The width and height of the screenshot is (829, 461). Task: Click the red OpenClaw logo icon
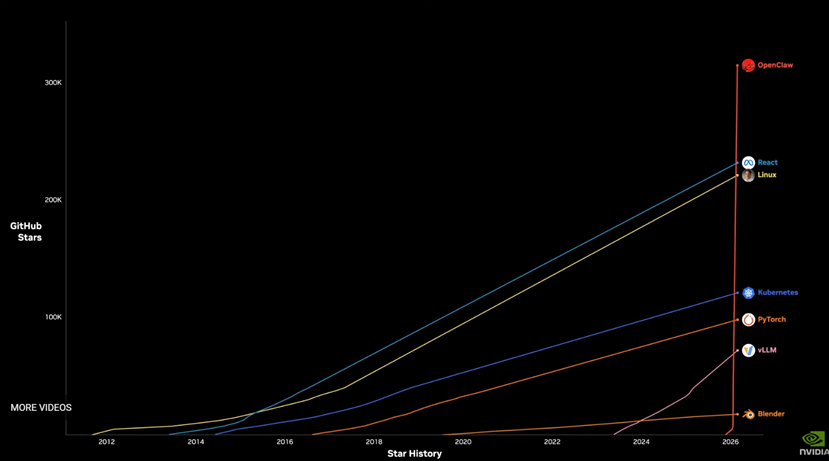click(748, 65)
